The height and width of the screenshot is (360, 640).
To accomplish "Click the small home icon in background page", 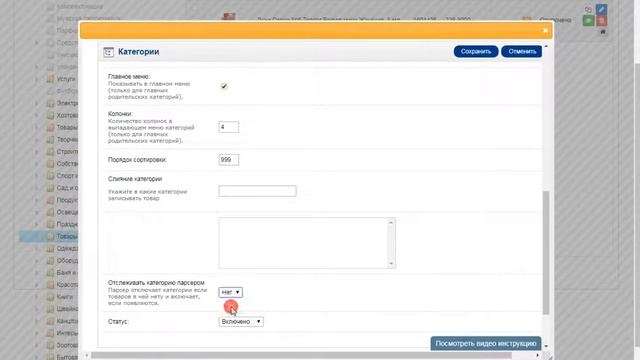I will coord(602,32).
